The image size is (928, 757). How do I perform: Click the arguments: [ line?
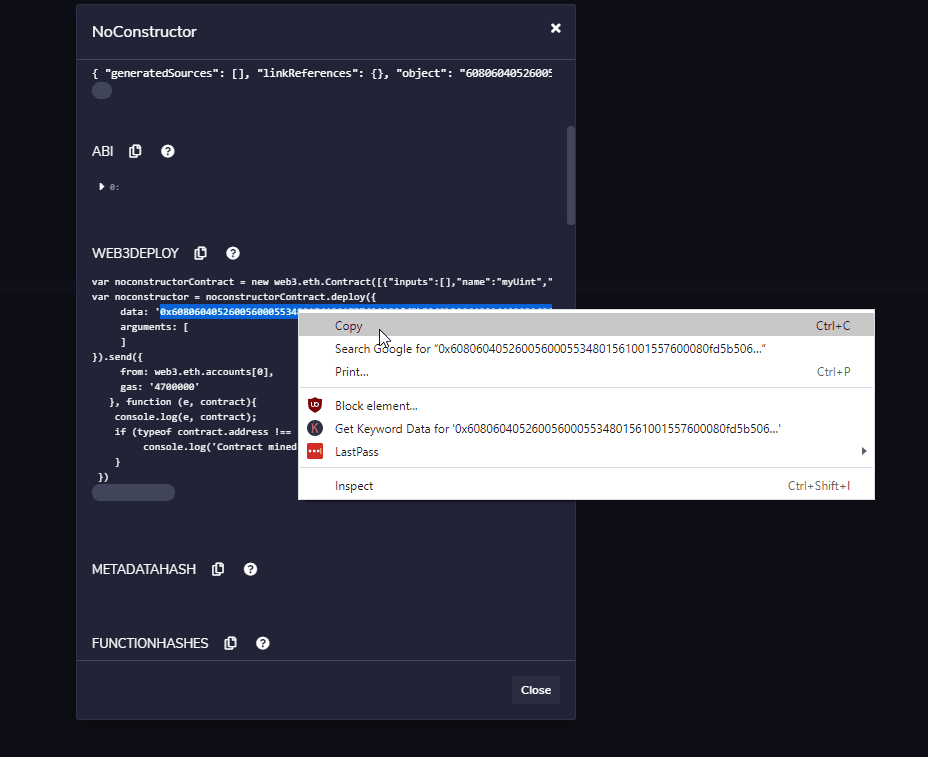tap(154, 327)
